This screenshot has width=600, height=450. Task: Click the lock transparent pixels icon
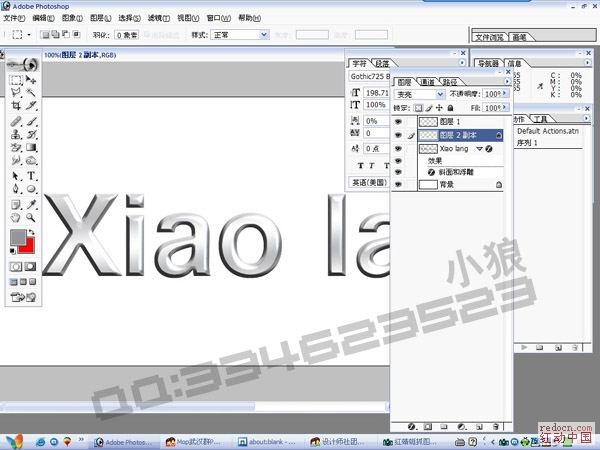[x=420, y=107]
